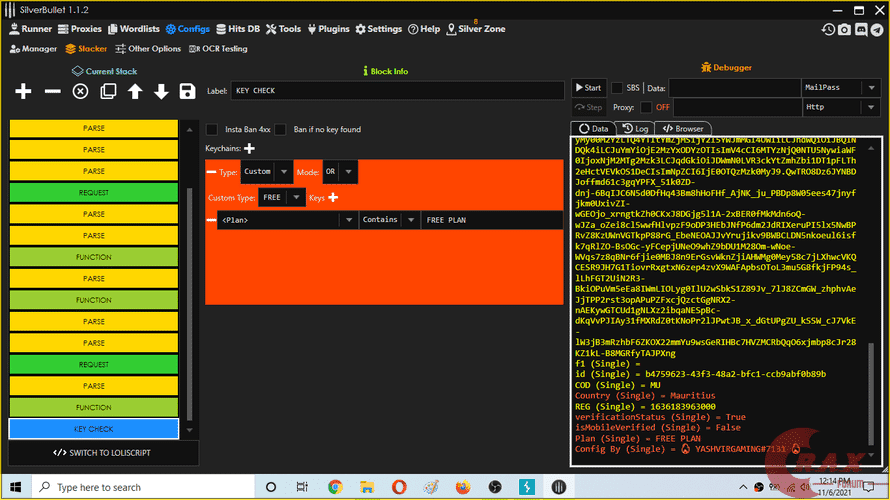
Task: Show hidden system tray icons
Action: (x=742, y=487)
